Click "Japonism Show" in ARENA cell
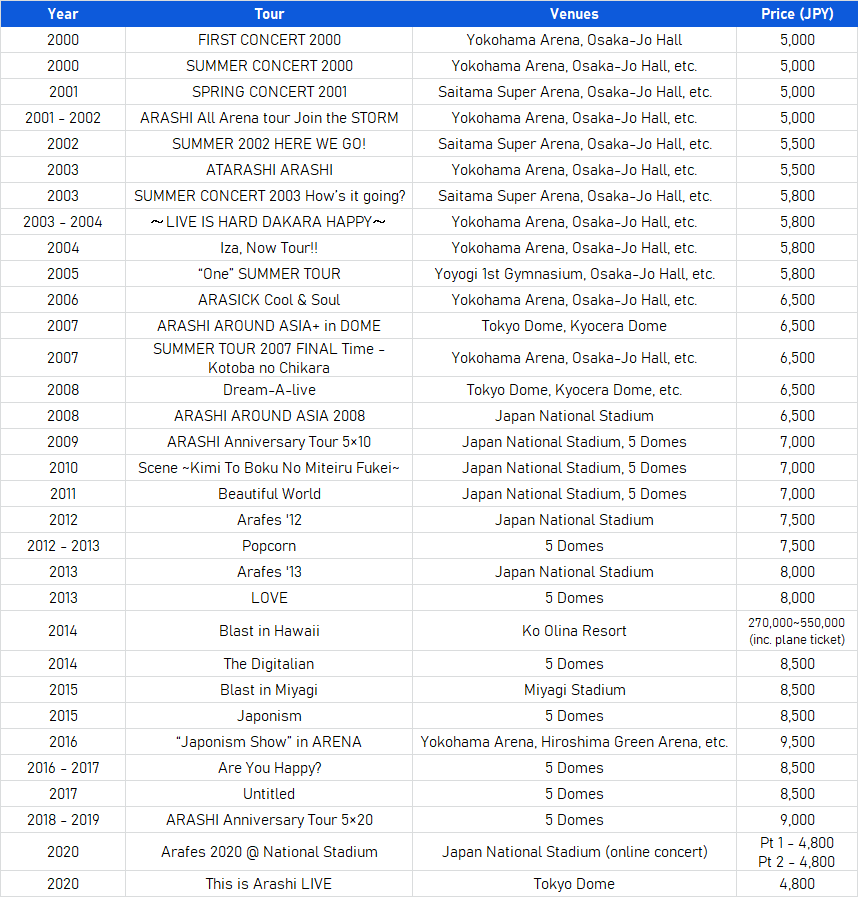The height and width of the screenshot is (897, 858). pyautogui.click(x=269, y=742)
